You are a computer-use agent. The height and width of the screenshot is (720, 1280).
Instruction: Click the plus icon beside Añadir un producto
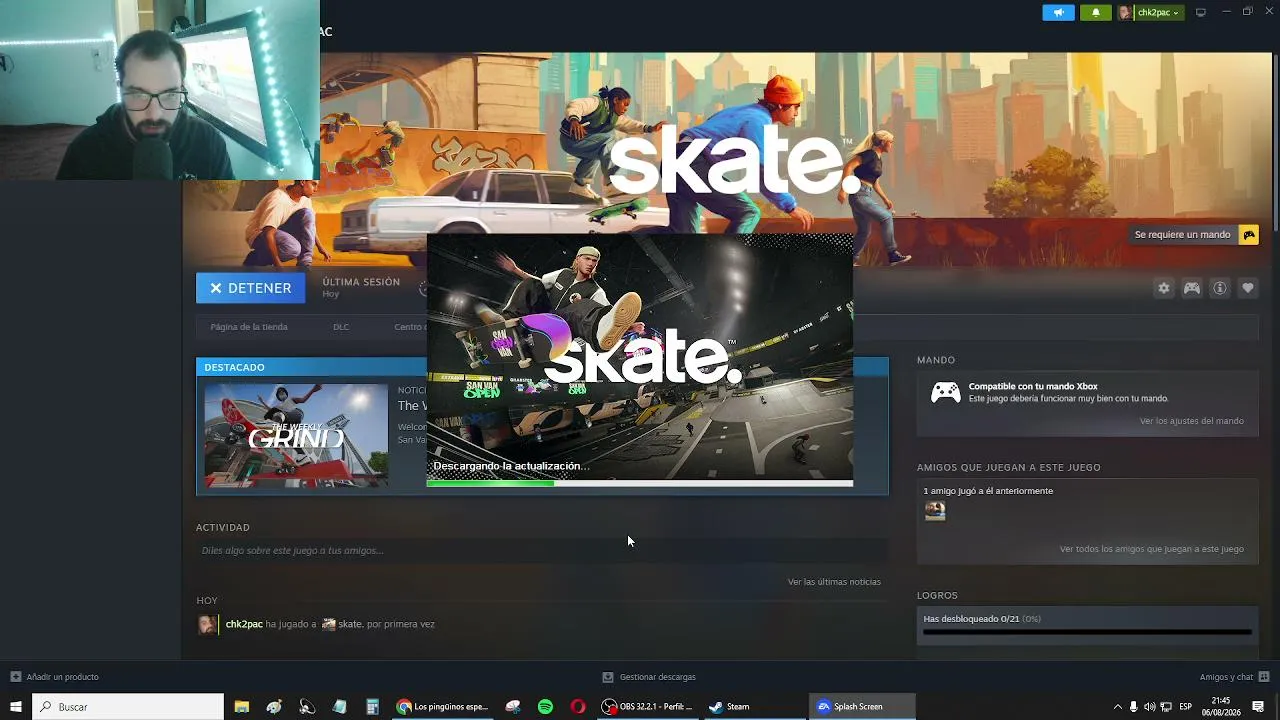tap(15, 677)
